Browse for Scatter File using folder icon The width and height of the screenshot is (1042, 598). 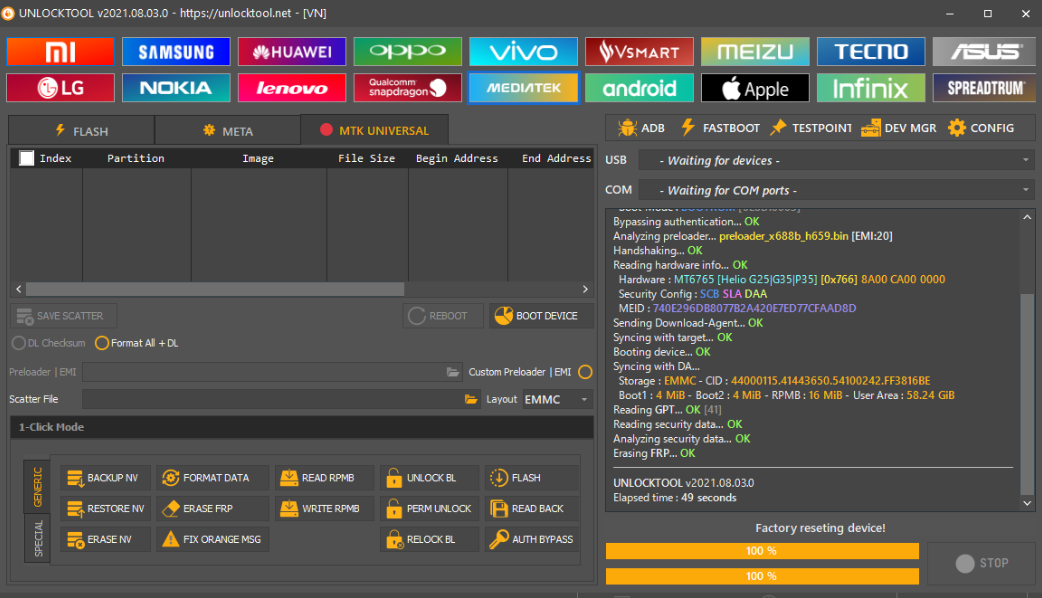(x=471, y=399)
